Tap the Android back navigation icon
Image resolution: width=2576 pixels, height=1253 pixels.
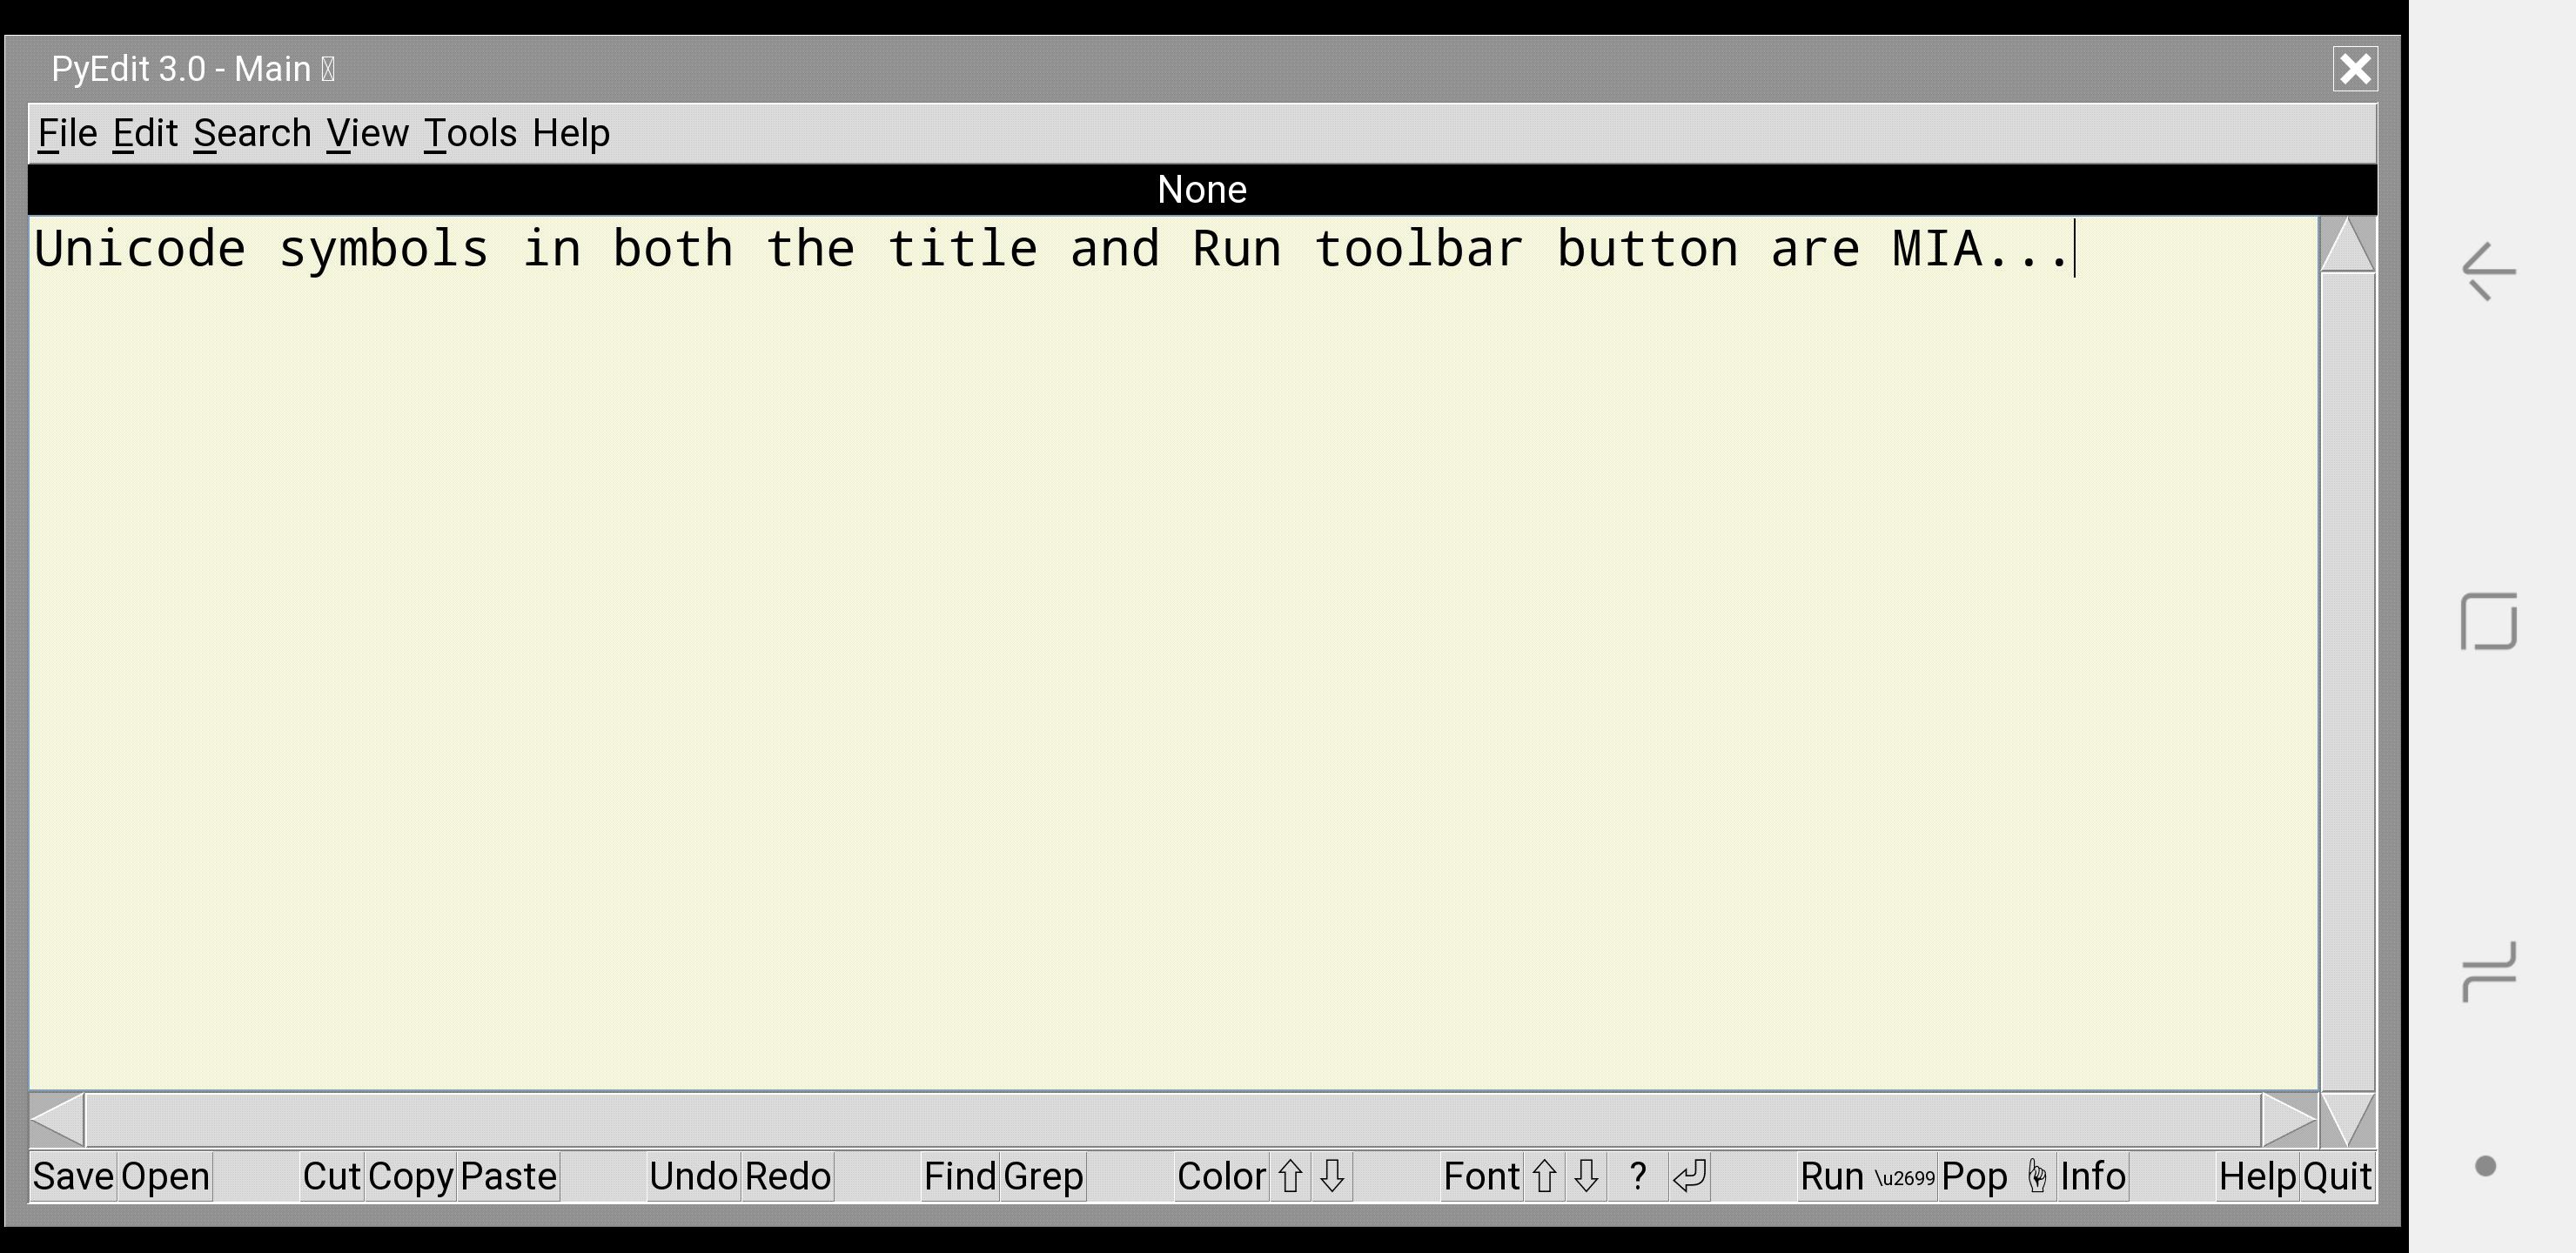tap(2488, 270)
